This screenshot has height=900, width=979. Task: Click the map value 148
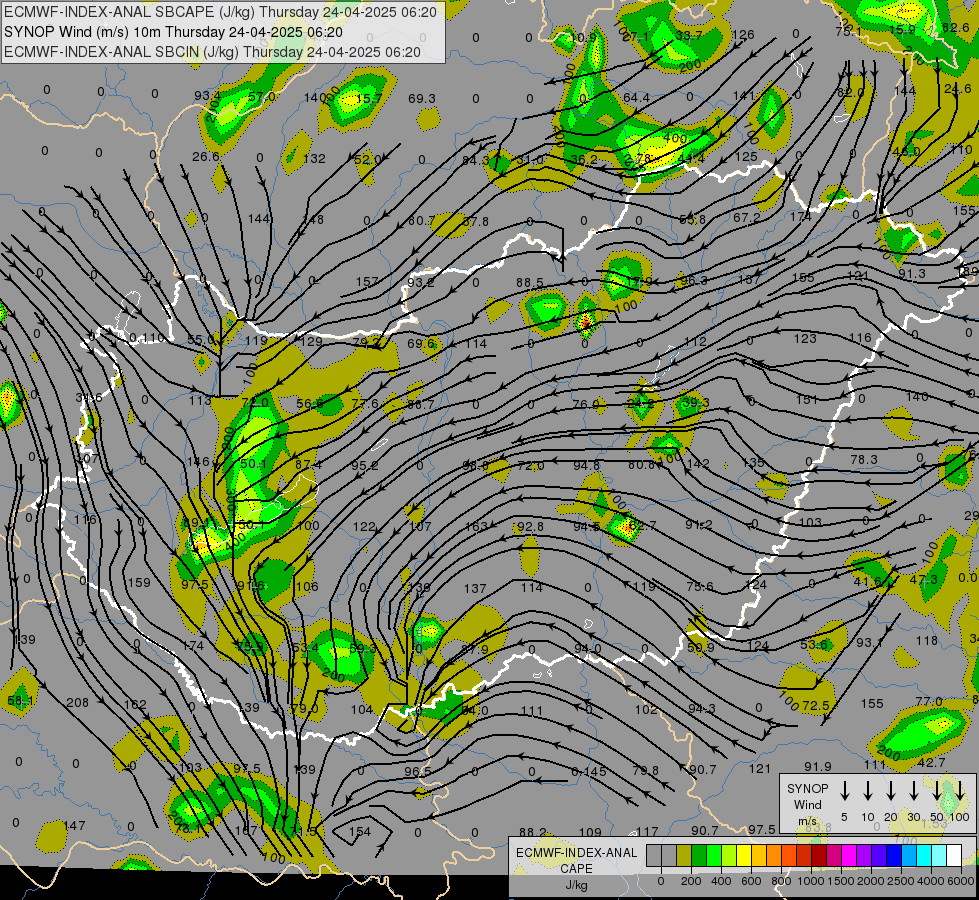pos(313,219)
